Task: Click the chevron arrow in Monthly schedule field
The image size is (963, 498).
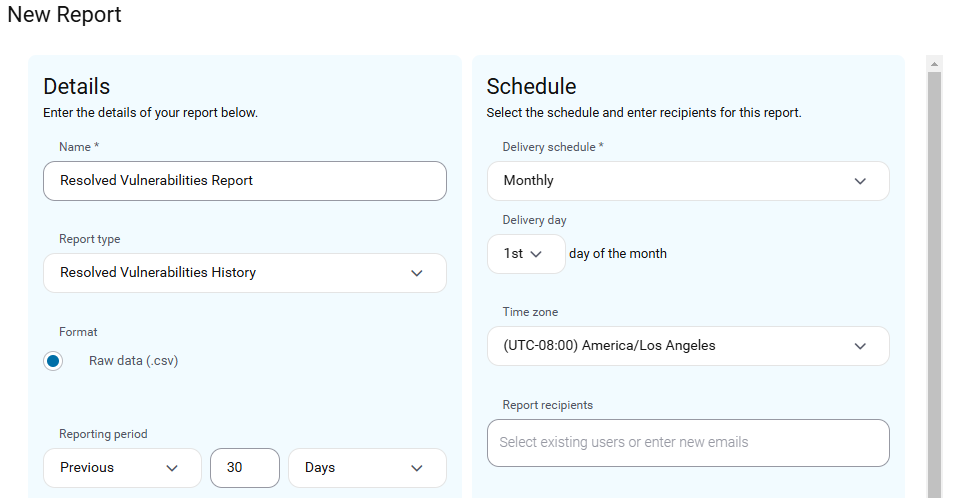Action: (x=860, y=181)
